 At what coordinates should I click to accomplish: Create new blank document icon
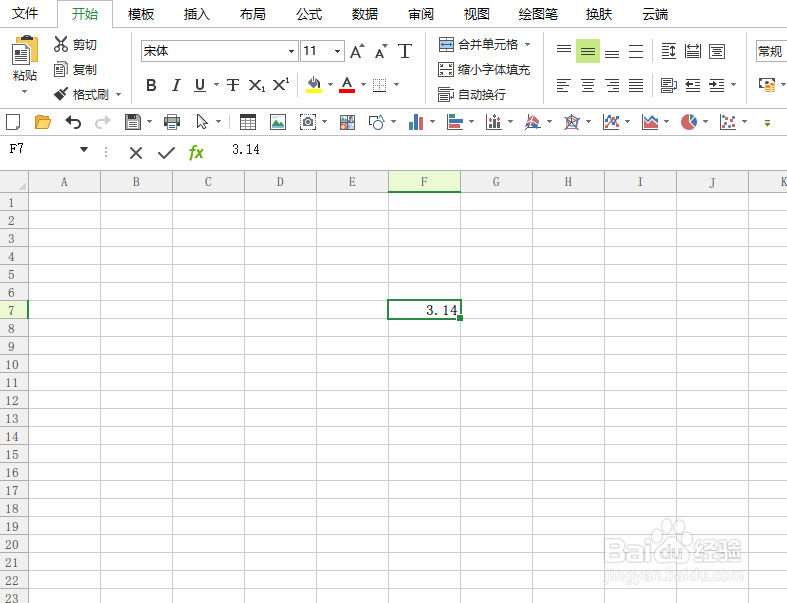click(x=13, y=122)
